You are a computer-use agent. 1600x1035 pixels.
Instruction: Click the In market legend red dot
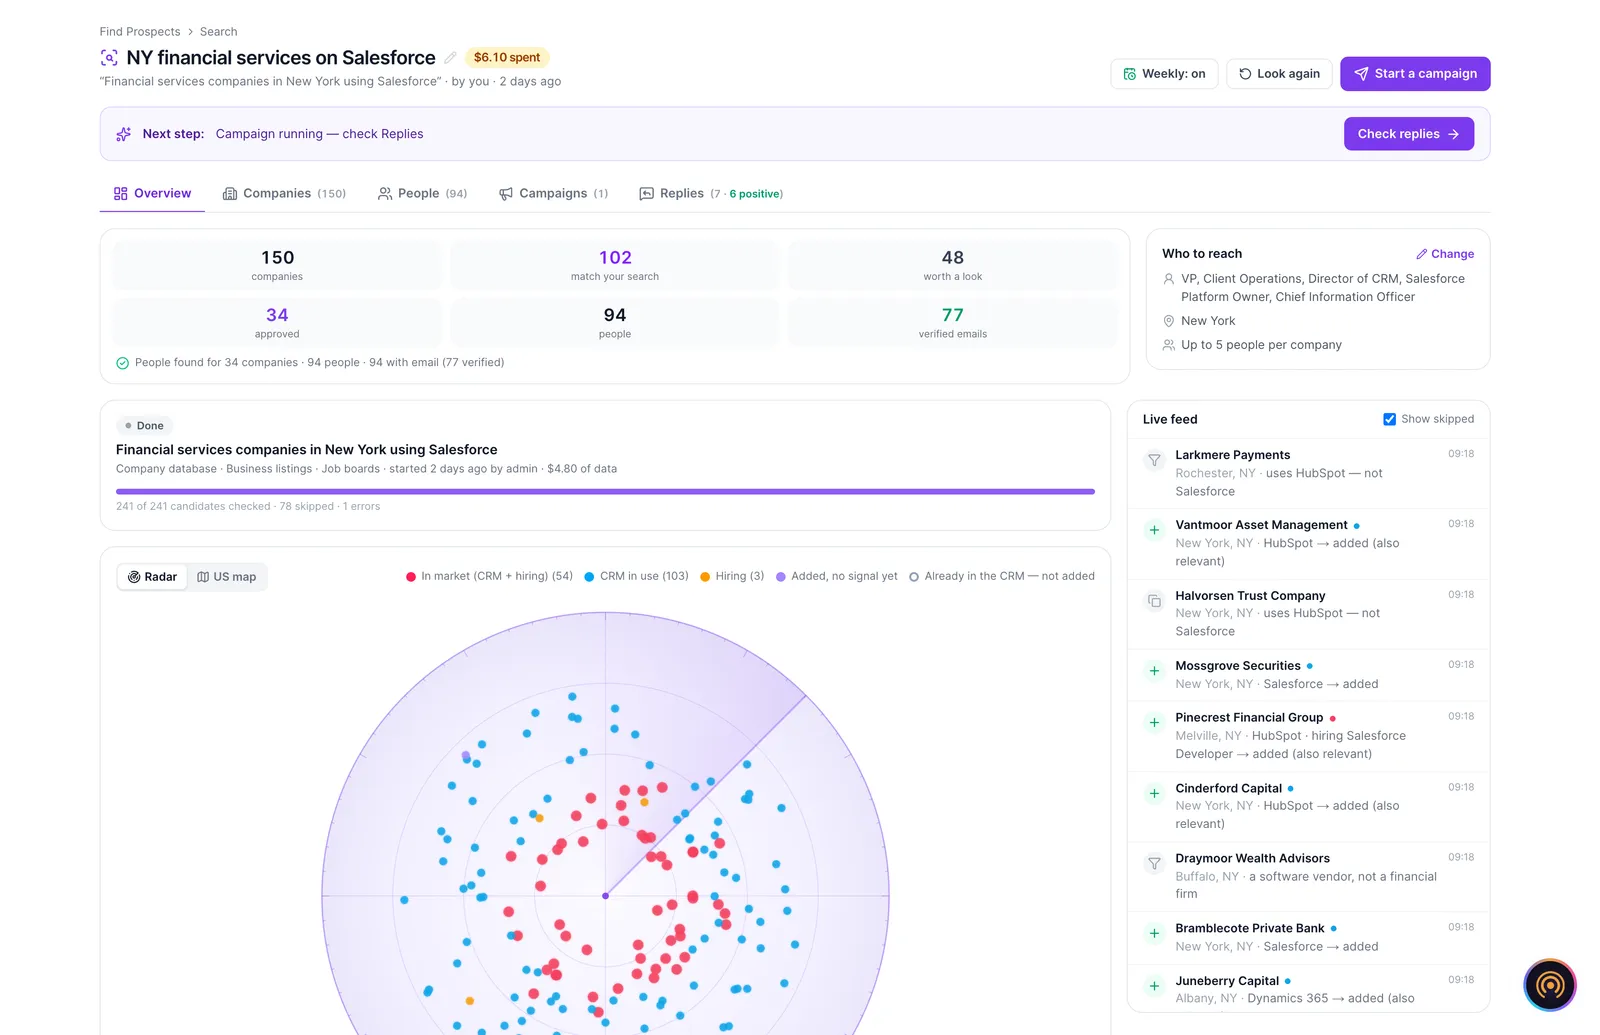[411, 577]
